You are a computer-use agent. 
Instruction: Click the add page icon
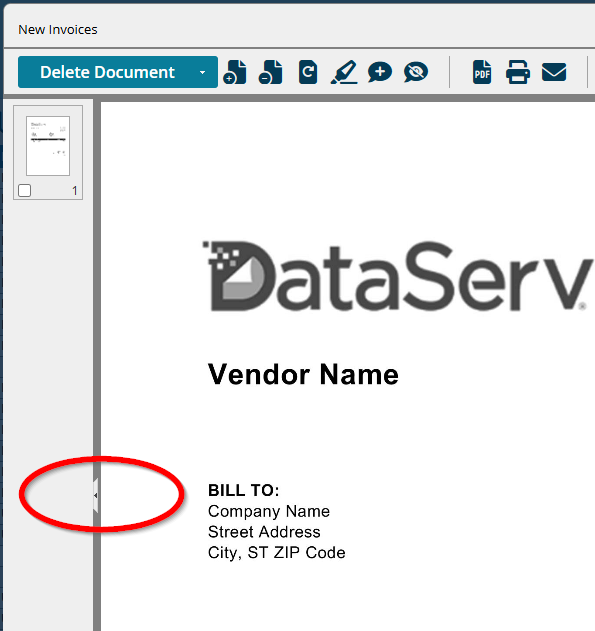(x=235, y=72)
